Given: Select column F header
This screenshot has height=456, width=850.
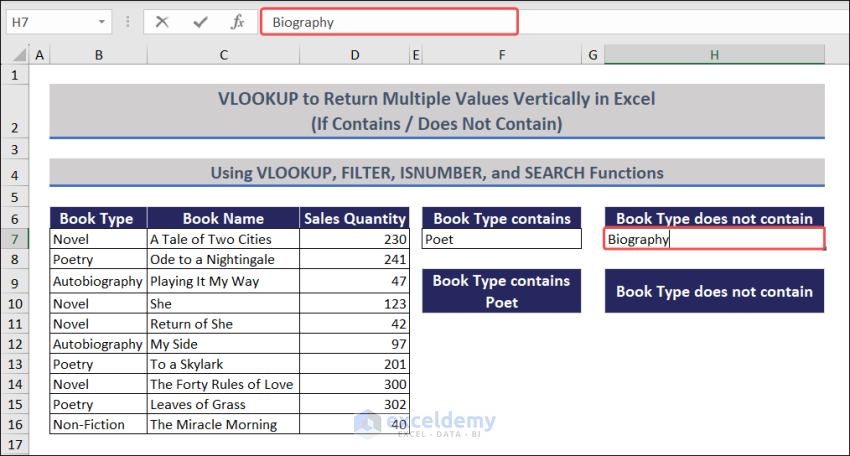Looking at the screenshot, I should [502, 55].
